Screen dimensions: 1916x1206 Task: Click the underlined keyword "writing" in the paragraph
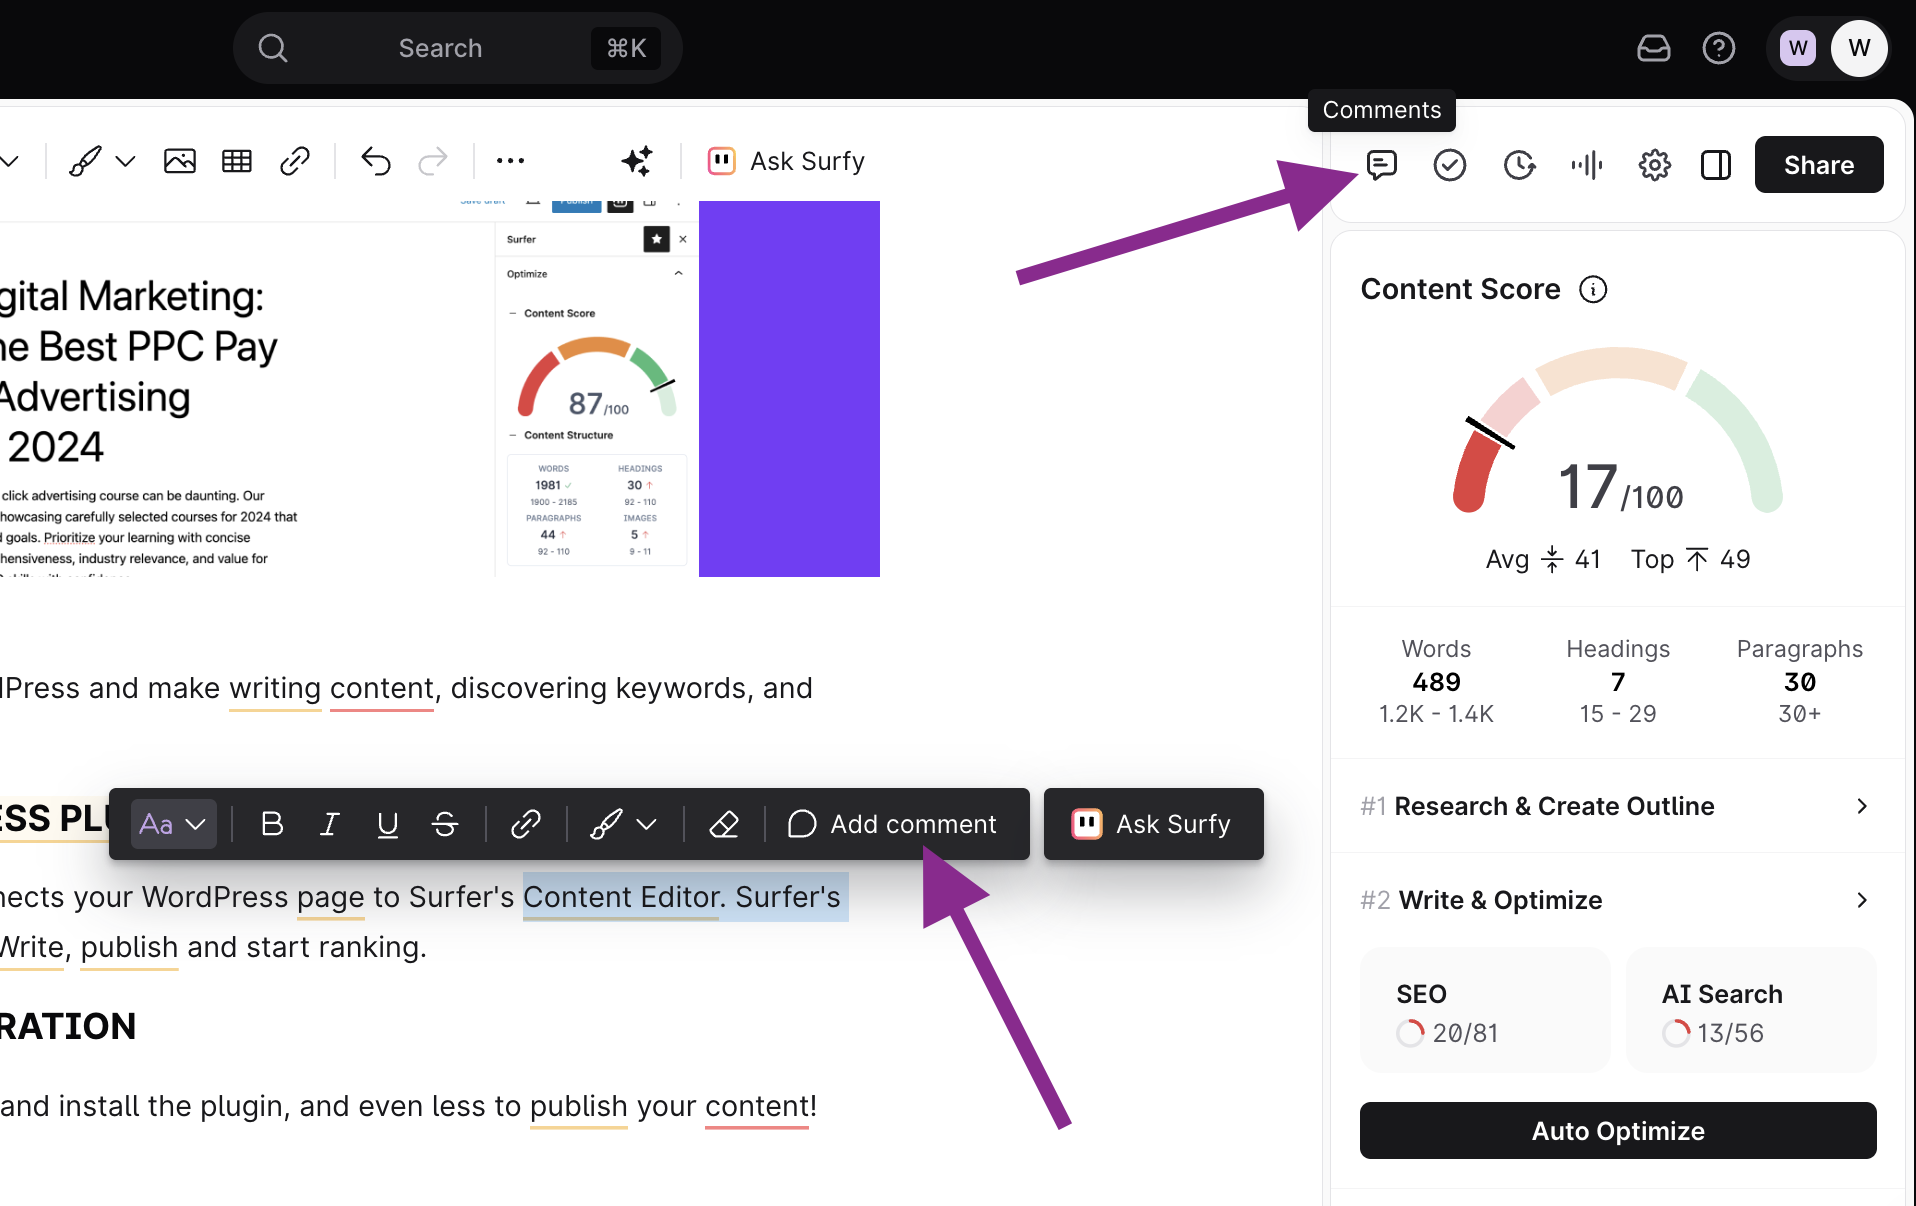[275, 688]
